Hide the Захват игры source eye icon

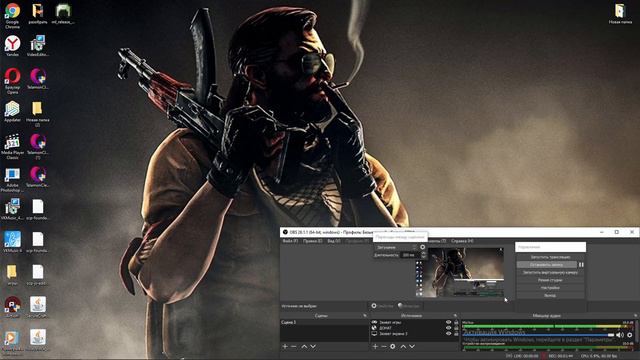click(449, 322)
